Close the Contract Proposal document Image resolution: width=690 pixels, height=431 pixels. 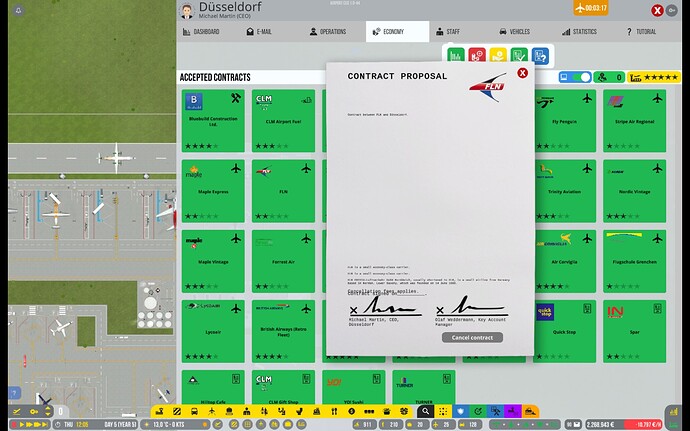tap(522, 73)
